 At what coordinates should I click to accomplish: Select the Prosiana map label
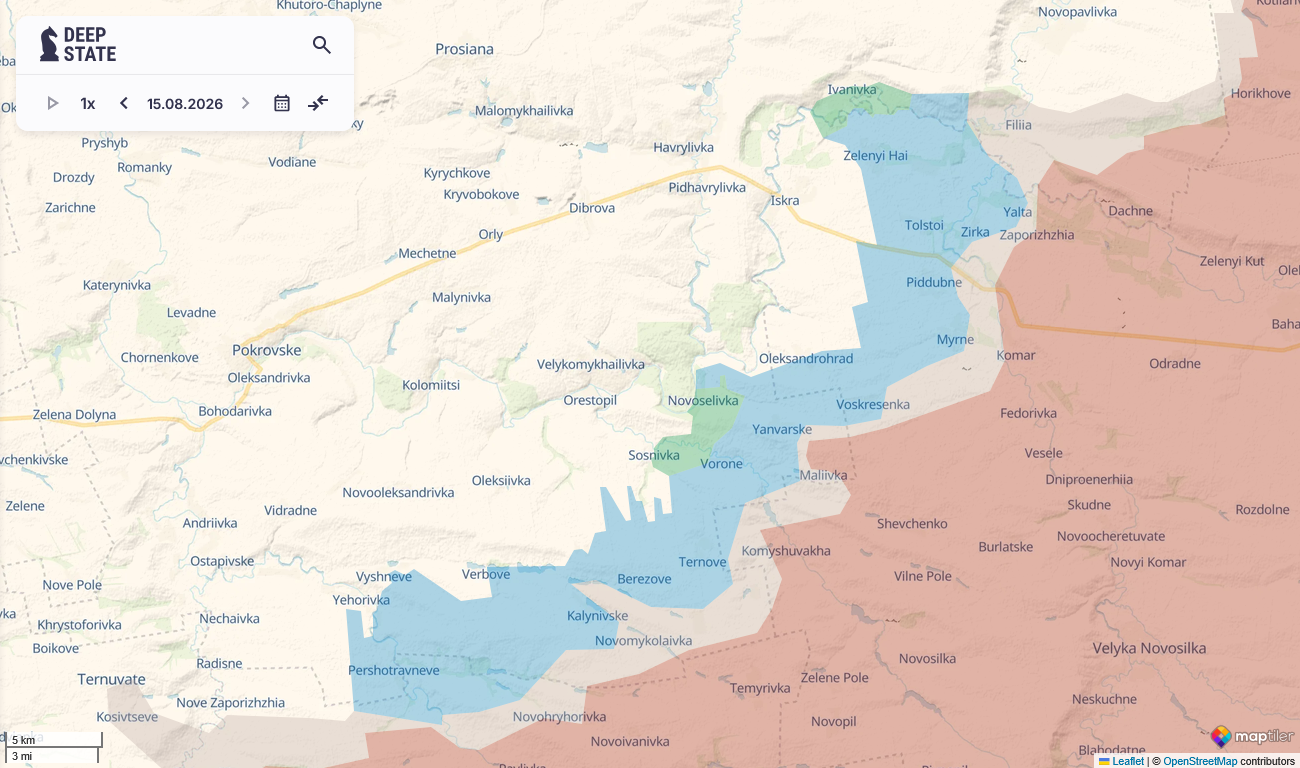pyautogui.click(x=465, y=49)
